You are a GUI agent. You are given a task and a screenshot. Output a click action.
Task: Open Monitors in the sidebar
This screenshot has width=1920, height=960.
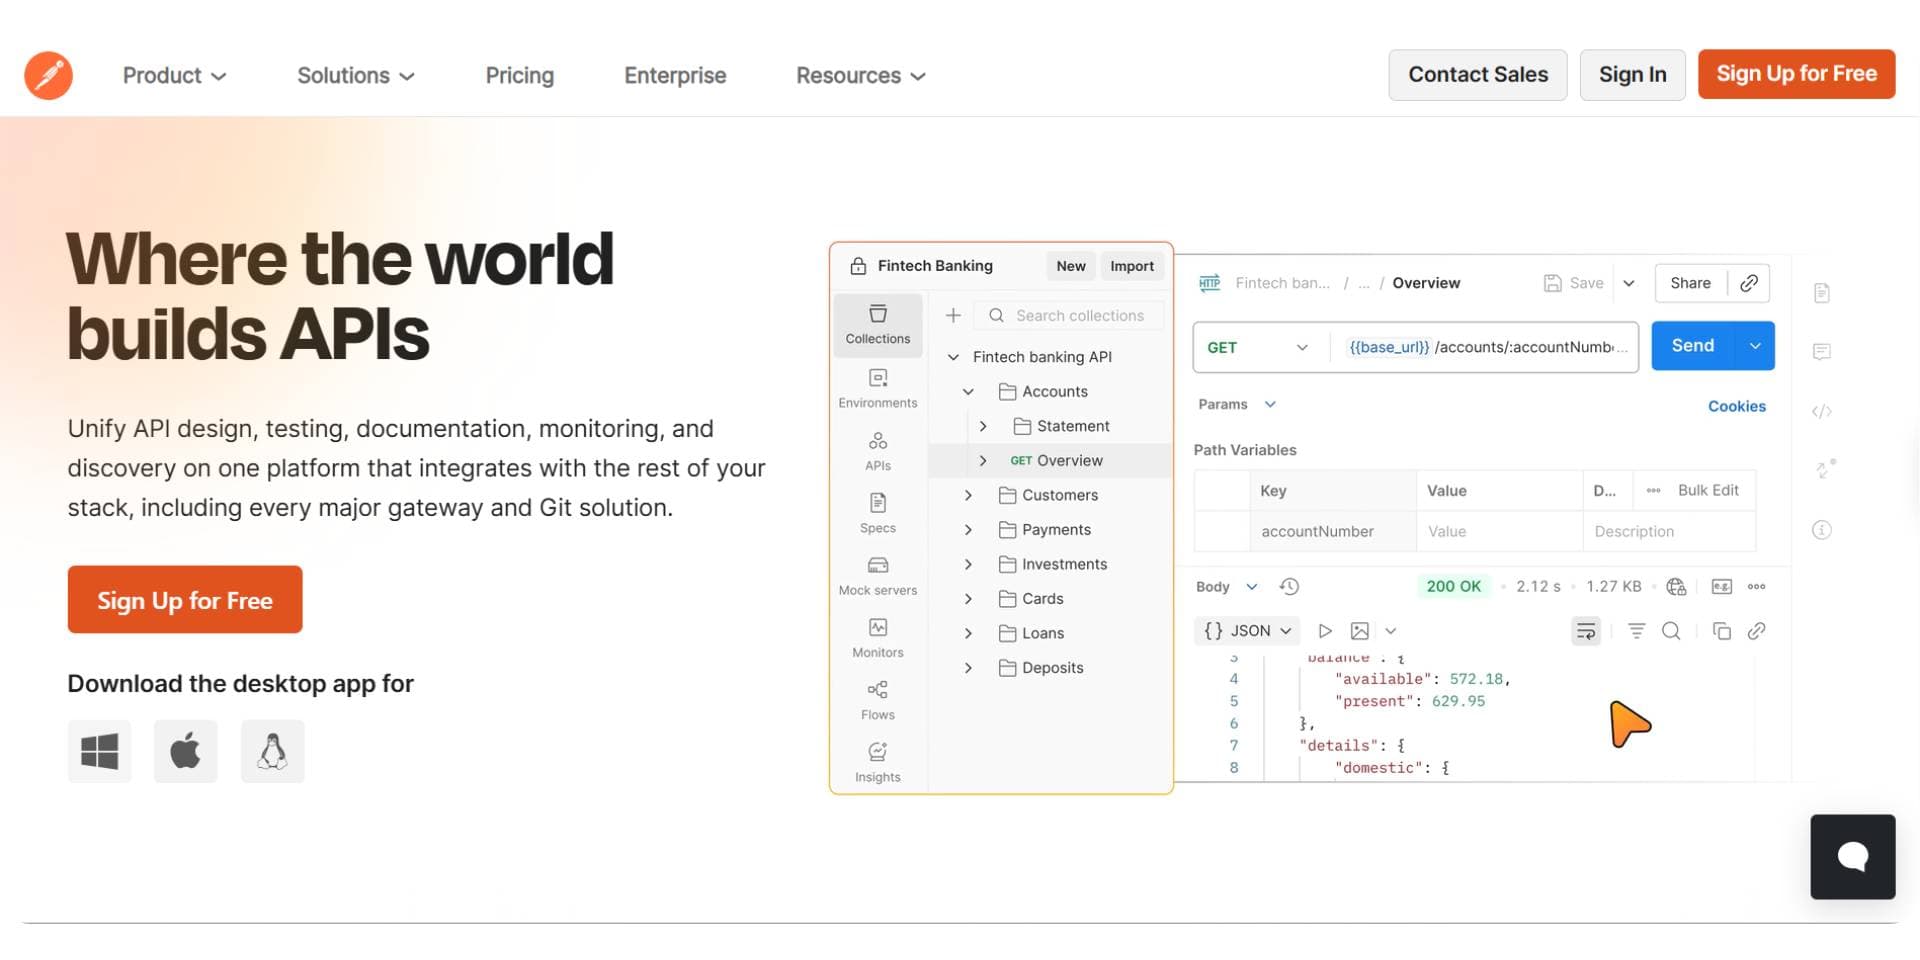pos(877,638)
